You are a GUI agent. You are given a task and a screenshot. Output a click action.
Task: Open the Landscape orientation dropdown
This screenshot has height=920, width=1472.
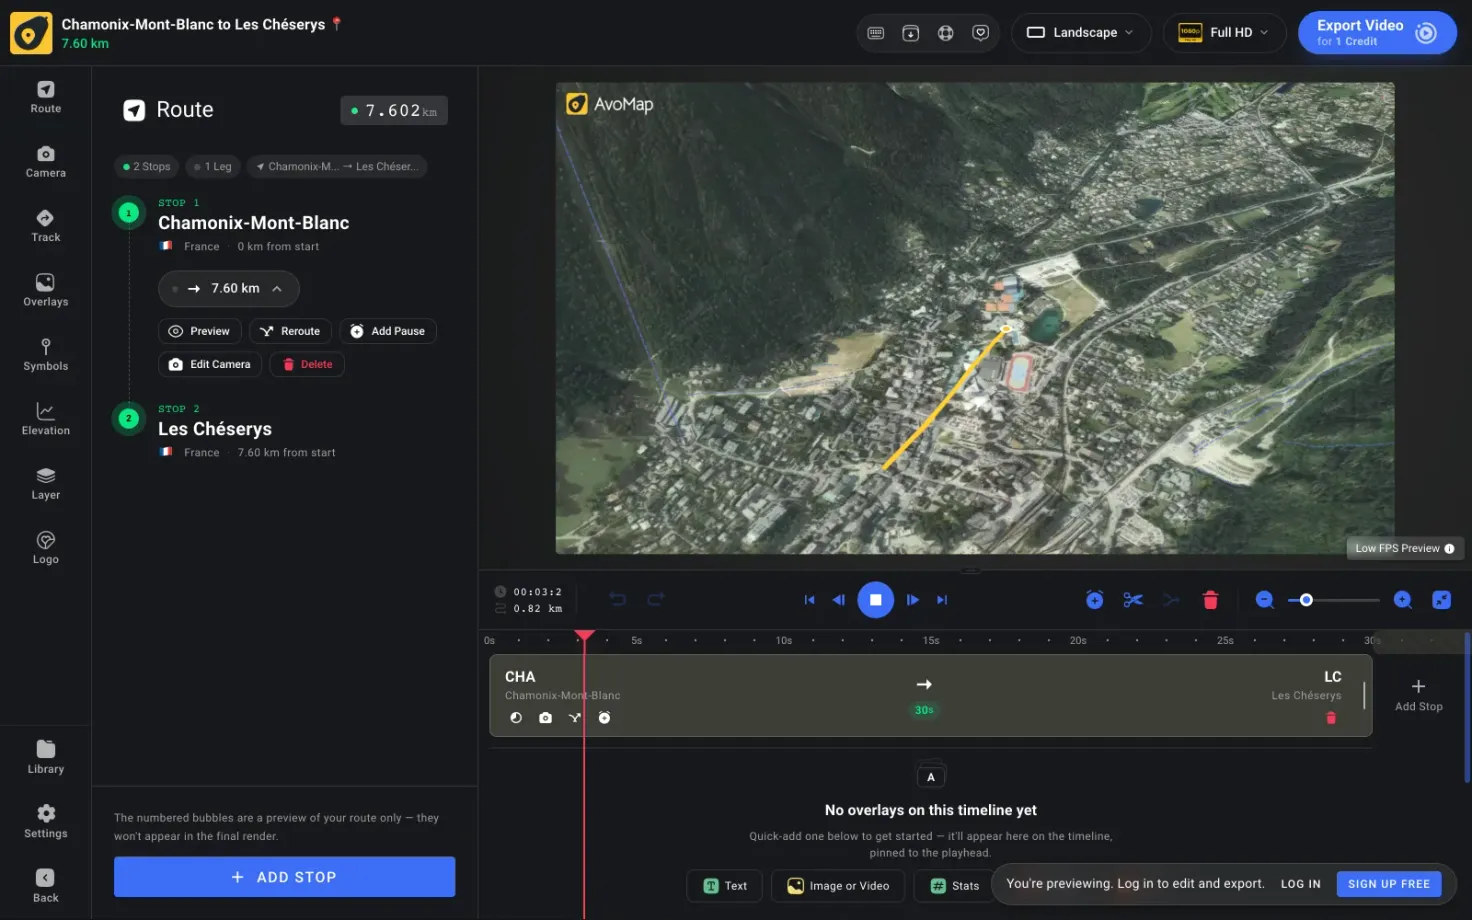[1081, 33]
